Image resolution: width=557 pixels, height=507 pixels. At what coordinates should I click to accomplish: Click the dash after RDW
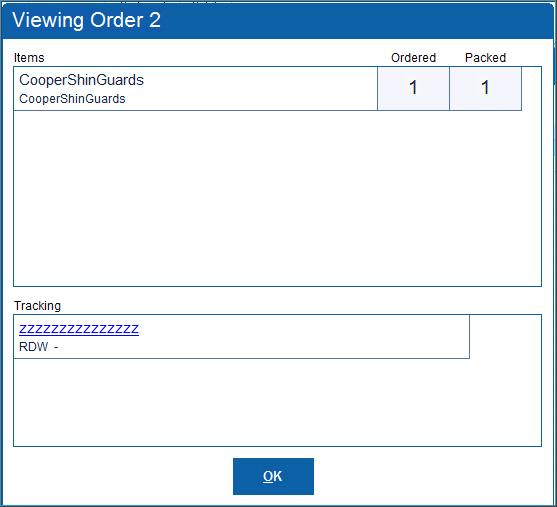point(56,347)
